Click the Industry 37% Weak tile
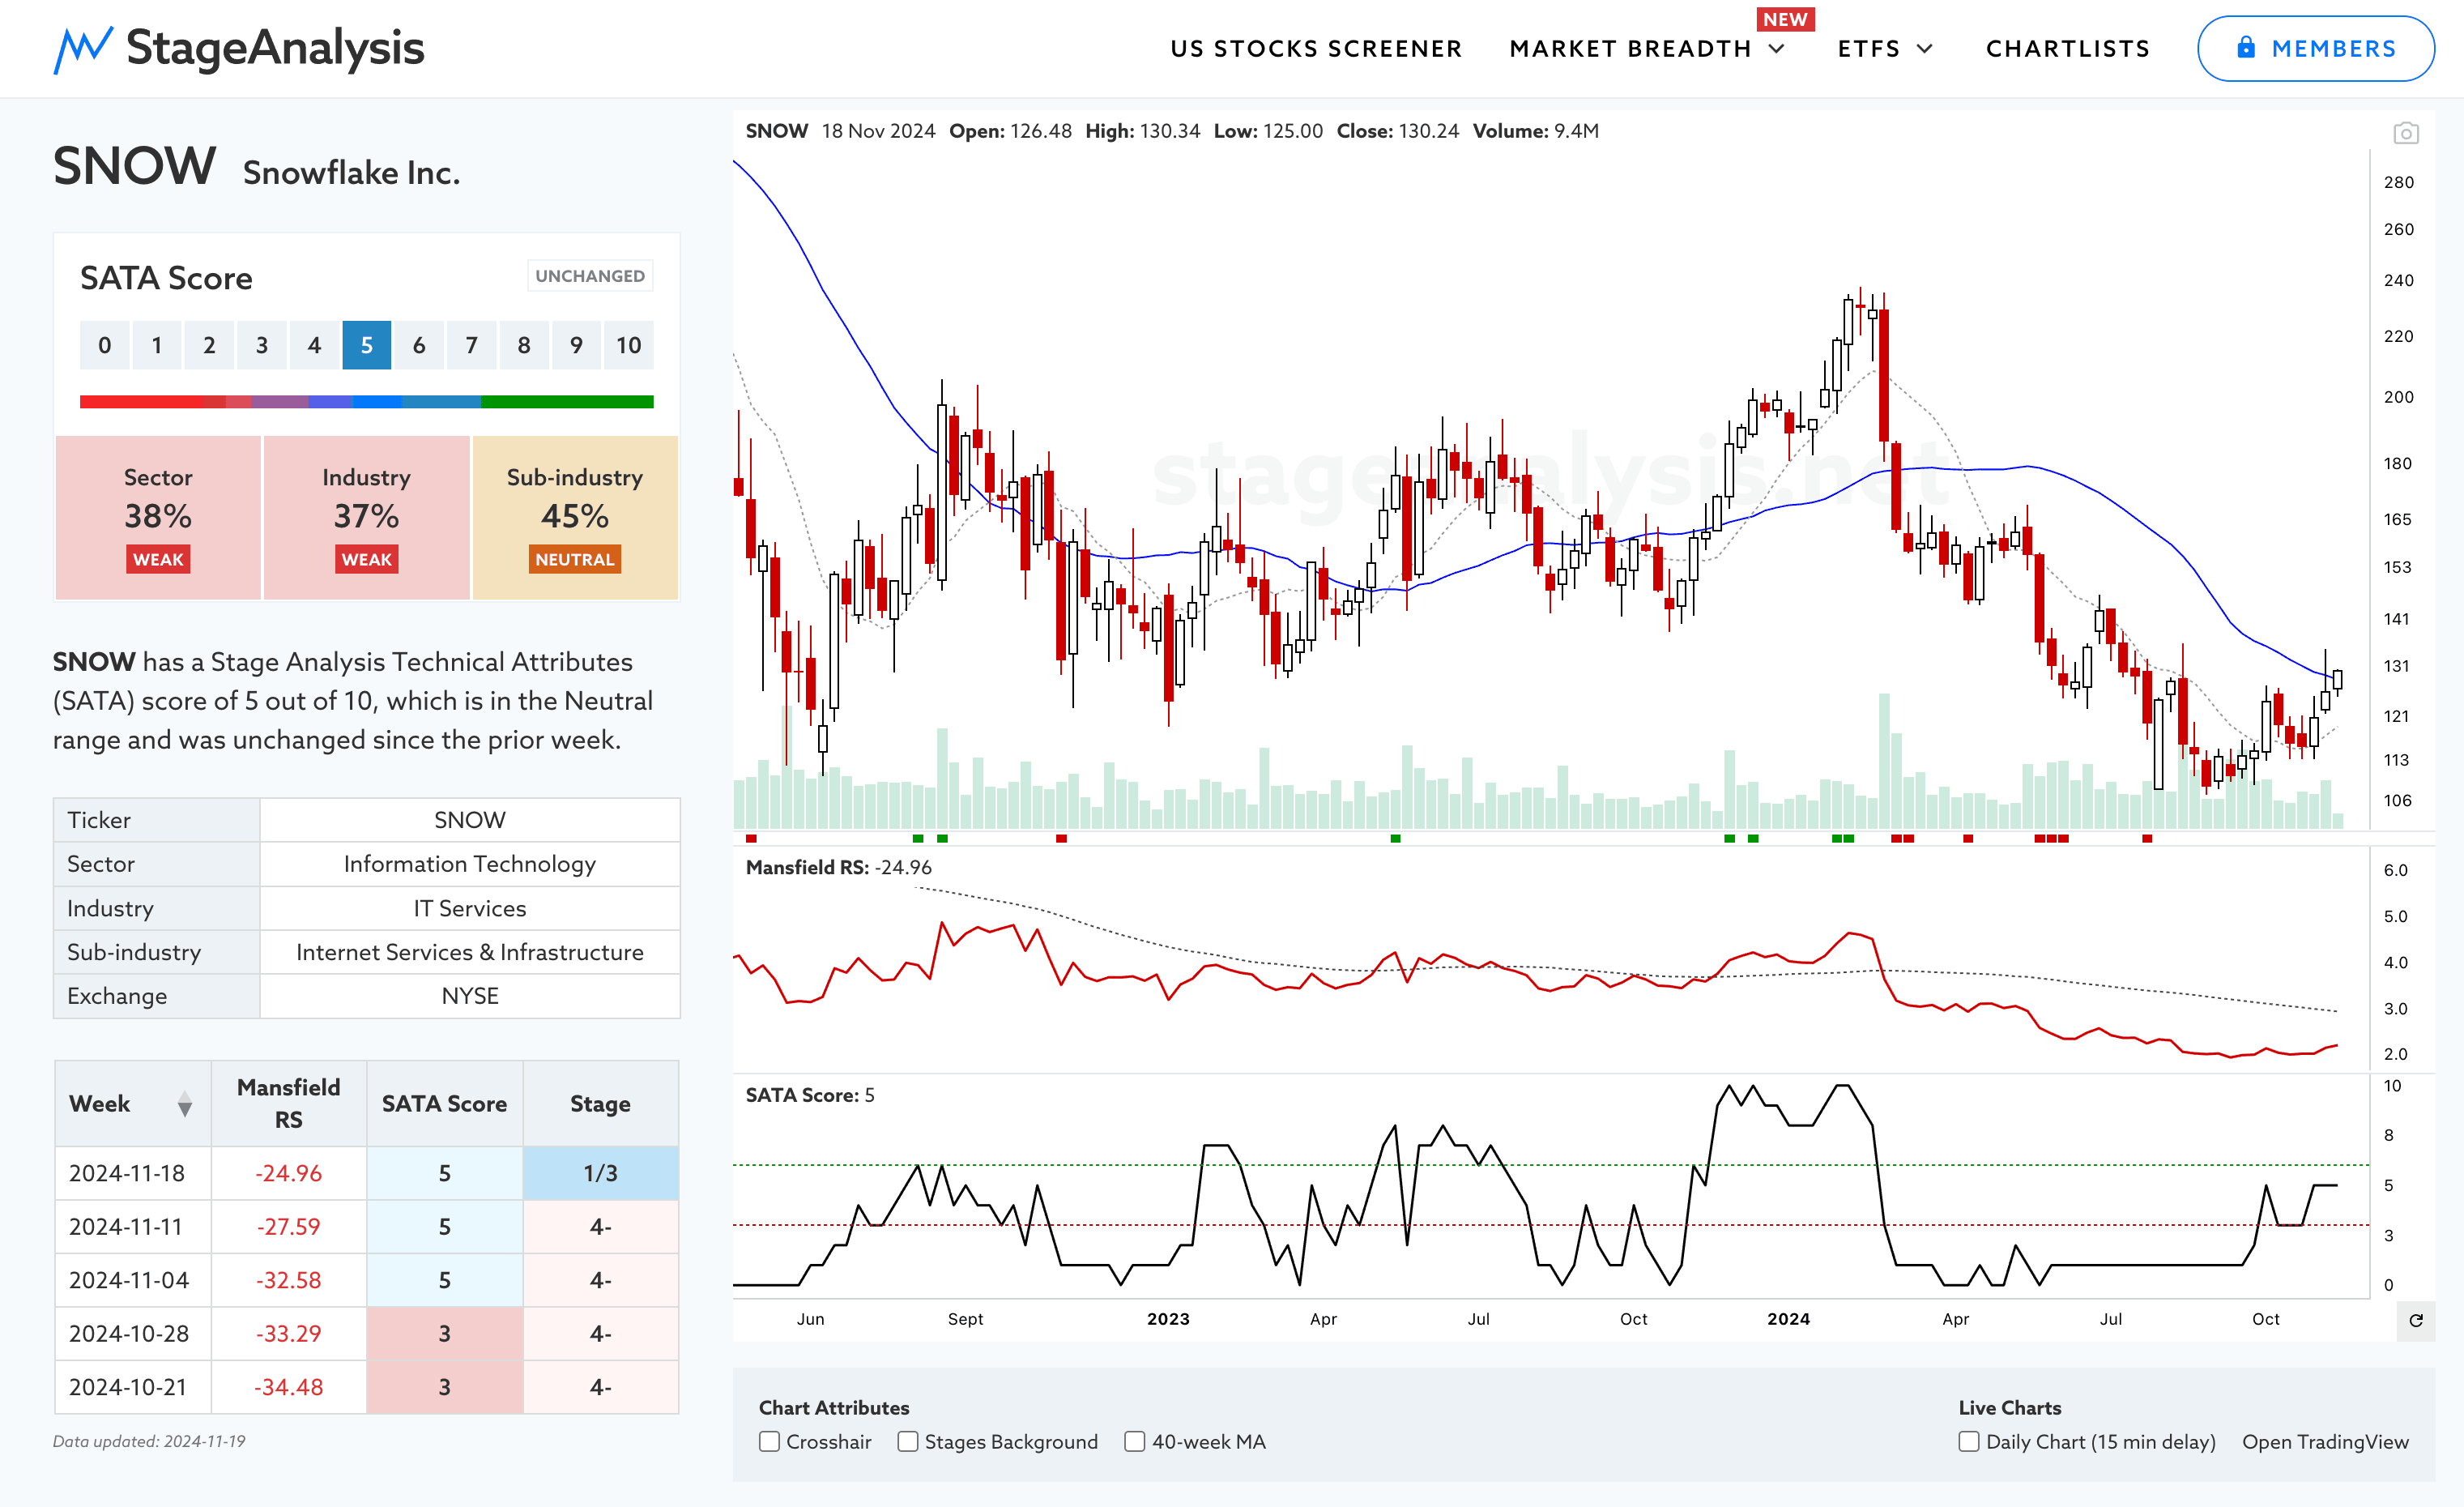 tap(366, 517)
